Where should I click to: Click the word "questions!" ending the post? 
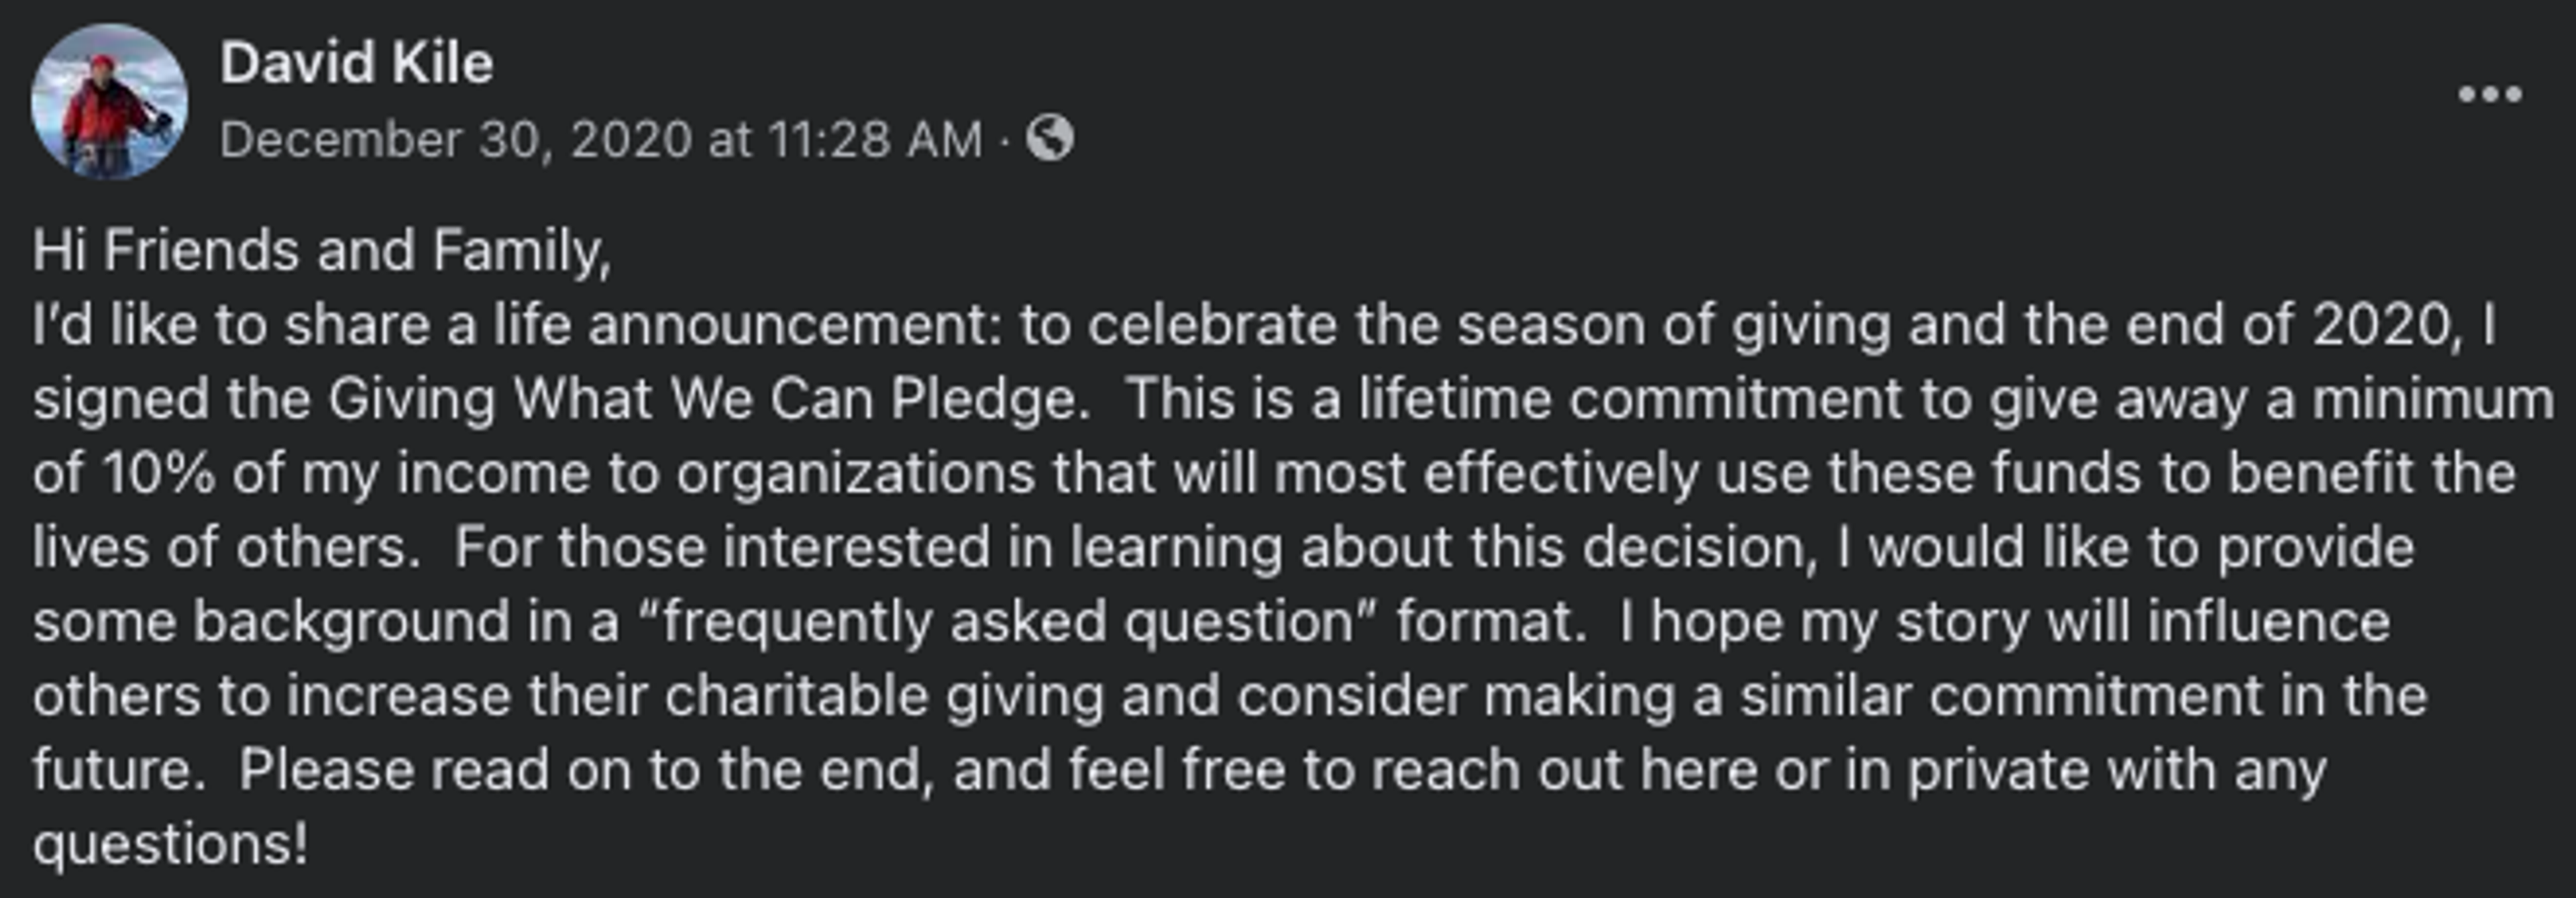(x=170, y=846)
